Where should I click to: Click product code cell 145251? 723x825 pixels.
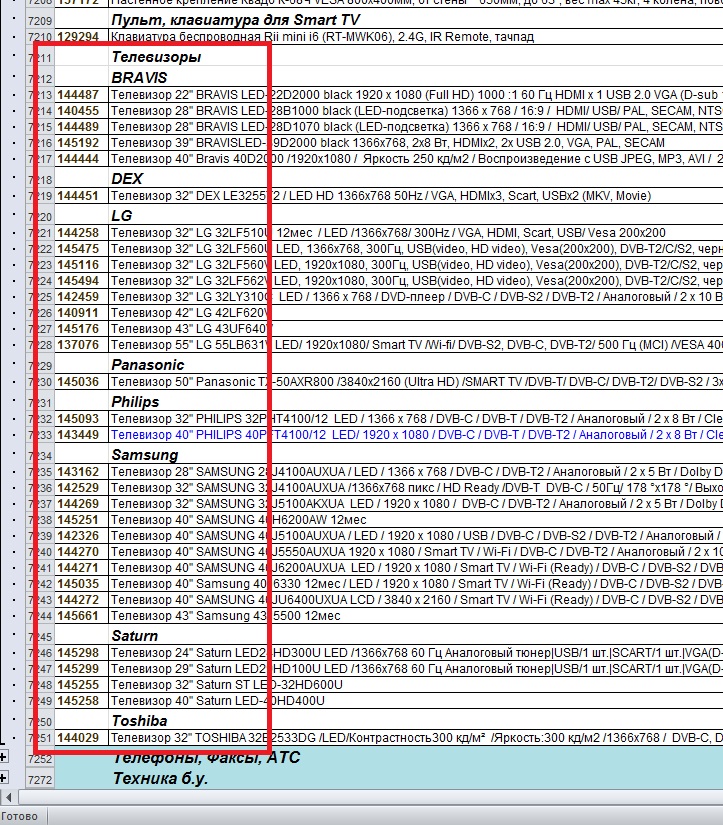click(x=82, y=520)
